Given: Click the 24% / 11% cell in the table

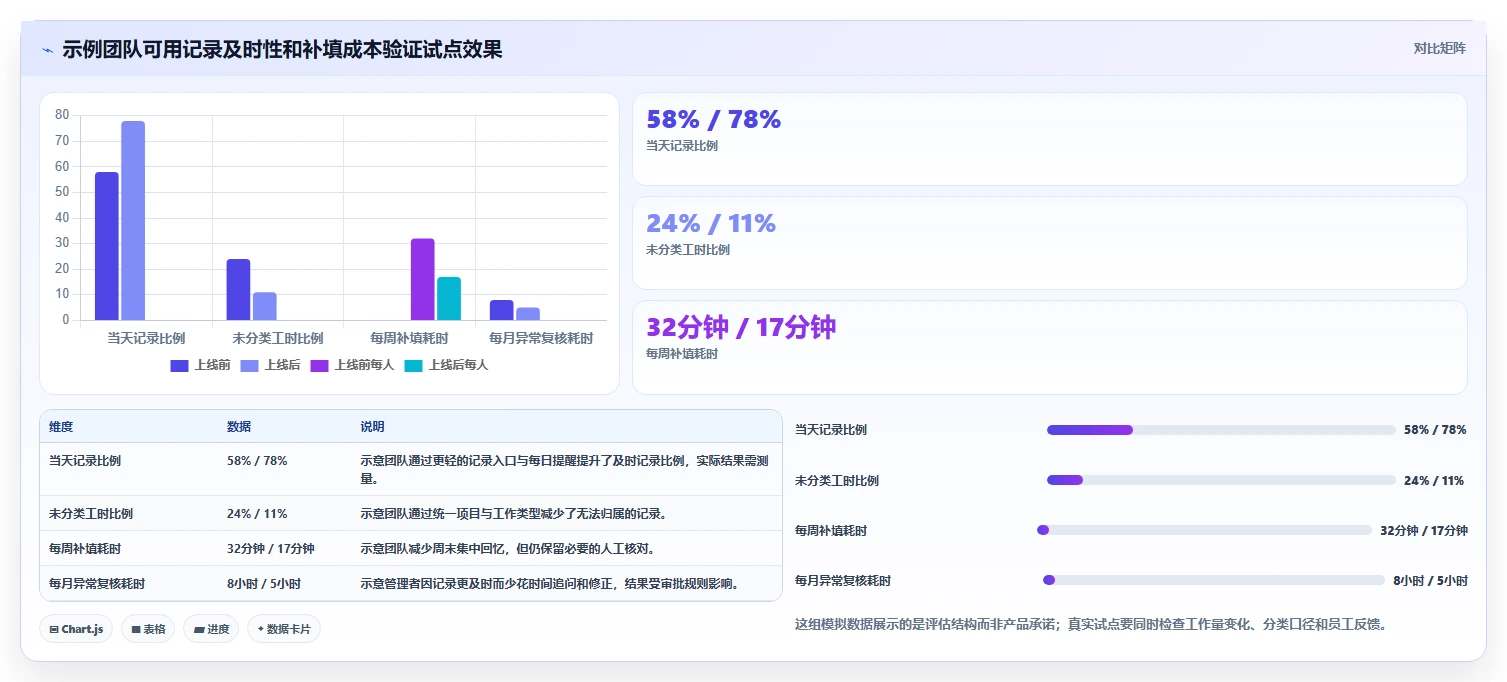Looking at the screenshot, I should (257, 514).
